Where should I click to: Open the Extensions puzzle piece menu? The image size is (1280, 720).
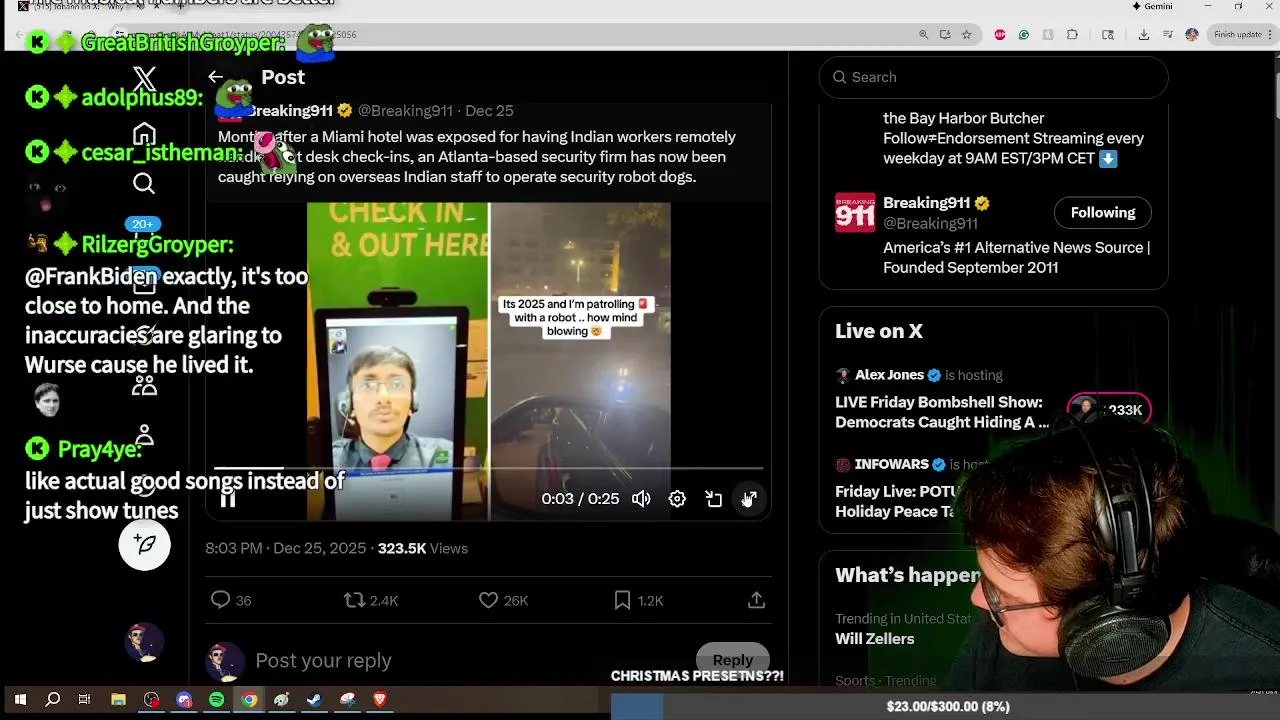pyautogui.click(x=1072, y=34)
